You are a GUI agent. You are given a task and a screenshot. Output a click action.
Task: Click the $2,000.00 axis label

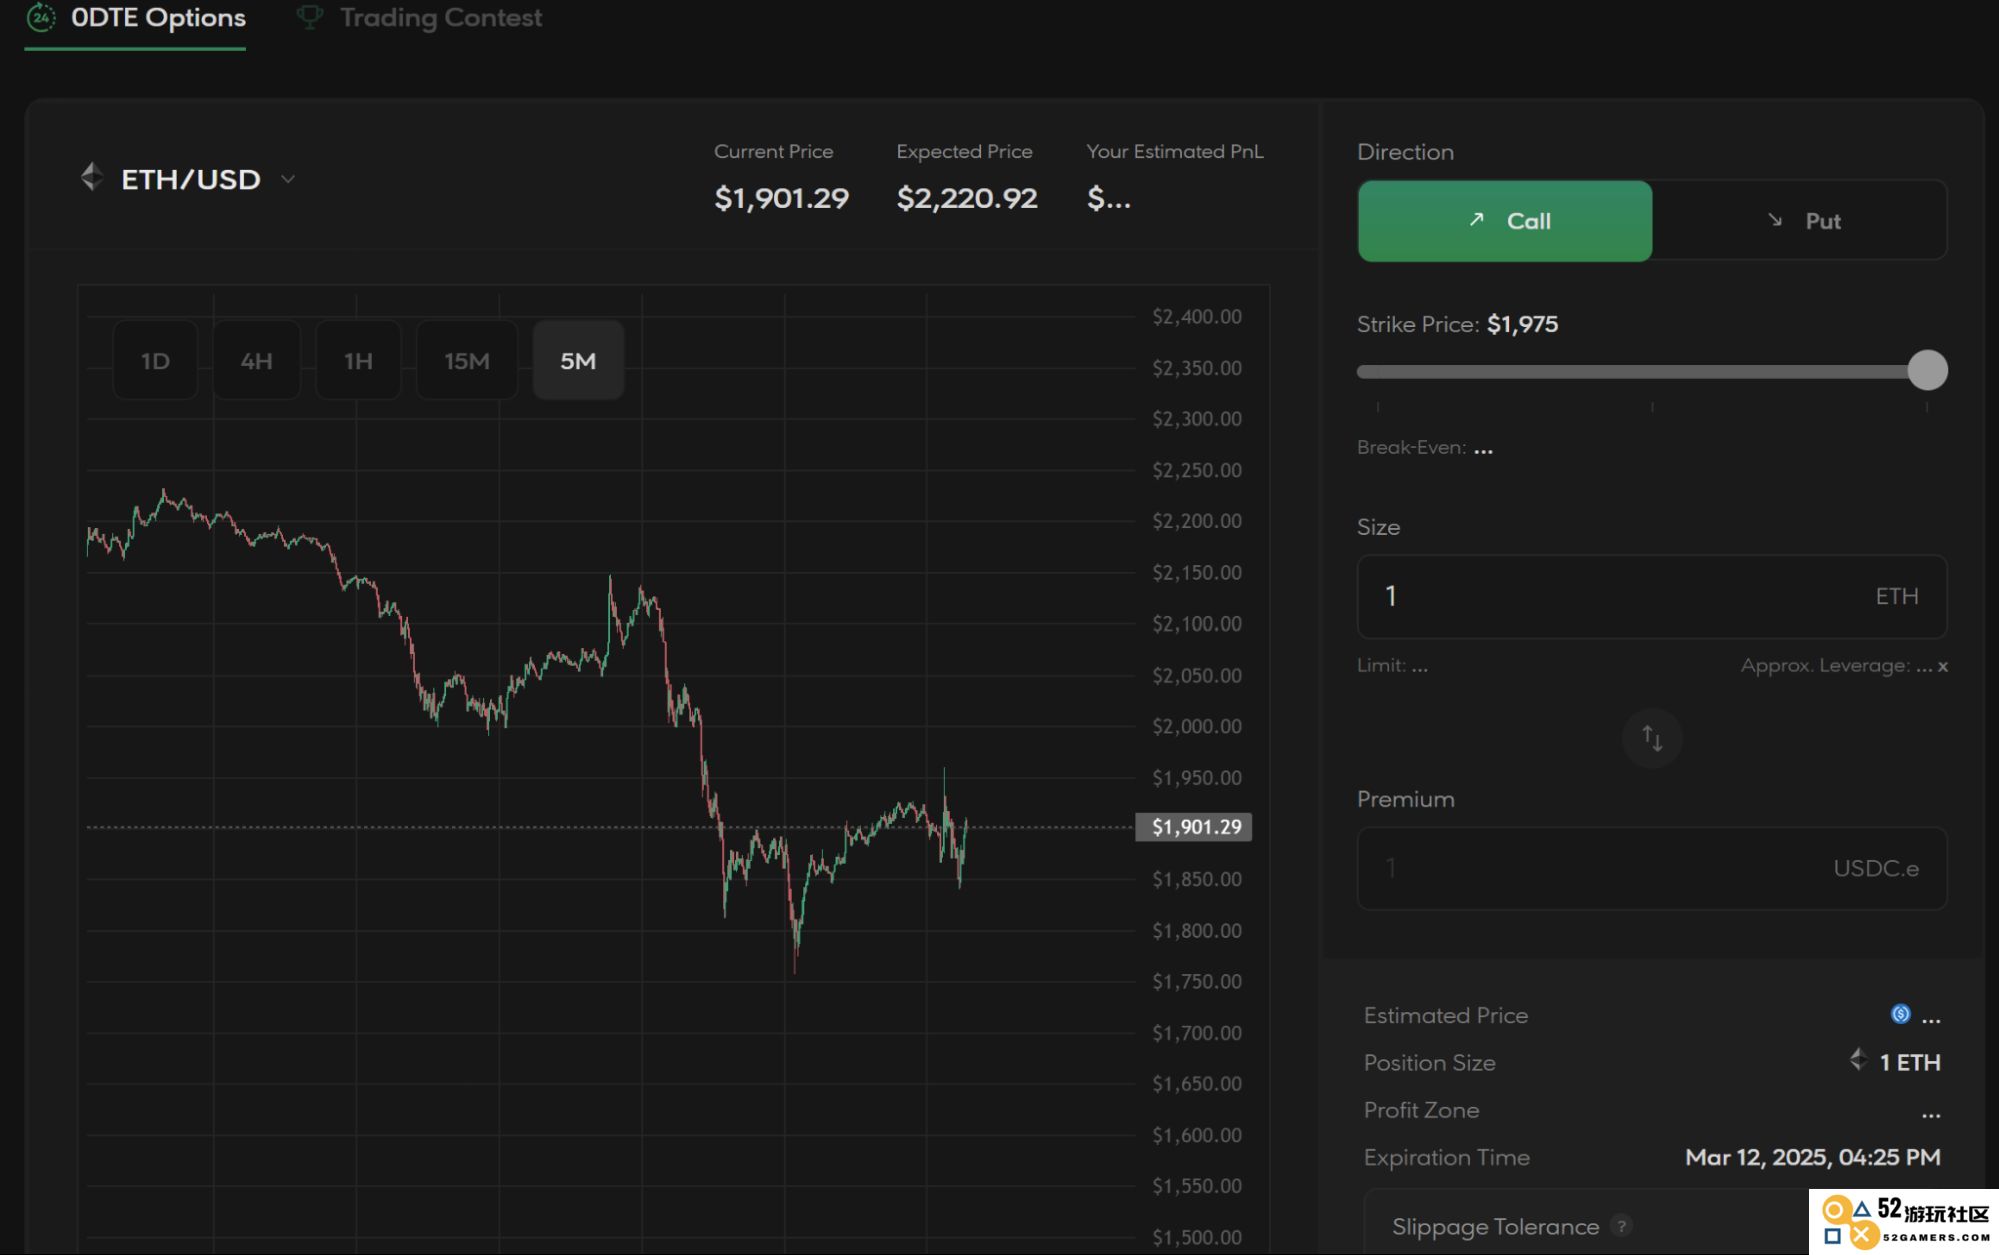pyautogui.click(x=1197, y=727)
